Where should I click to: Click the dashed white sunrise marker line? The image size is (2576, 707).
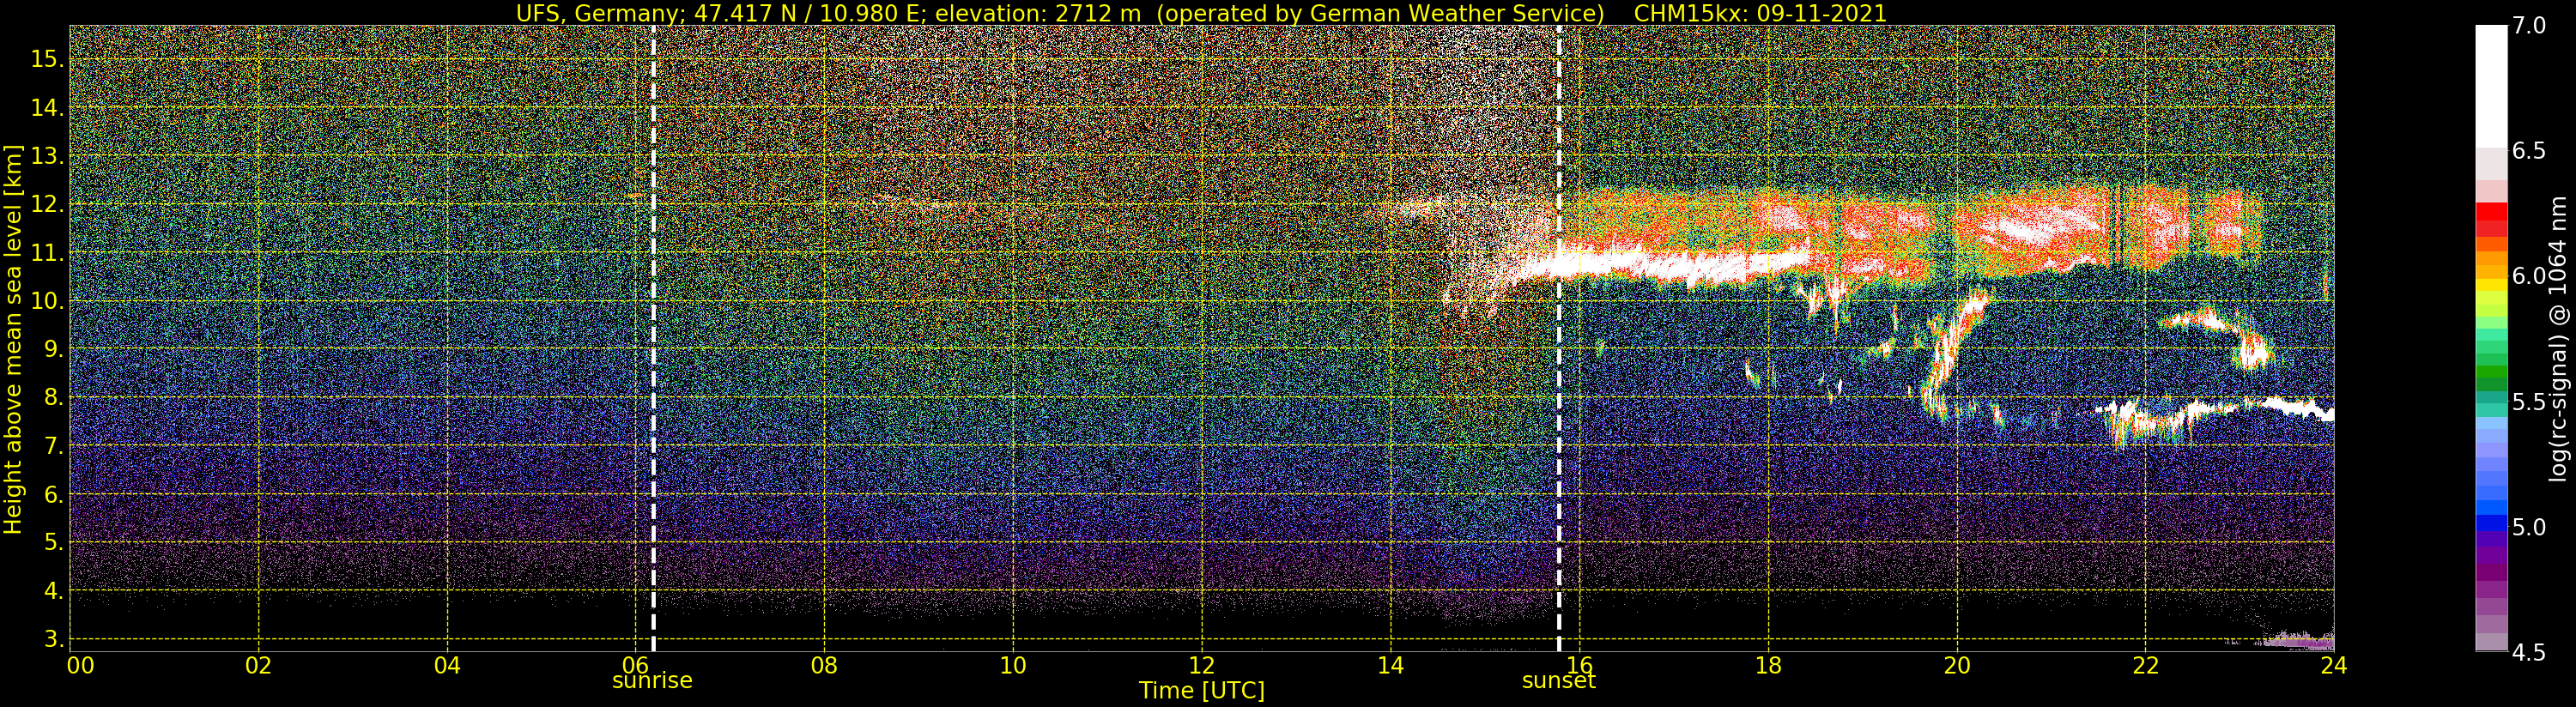coord(653,338)
